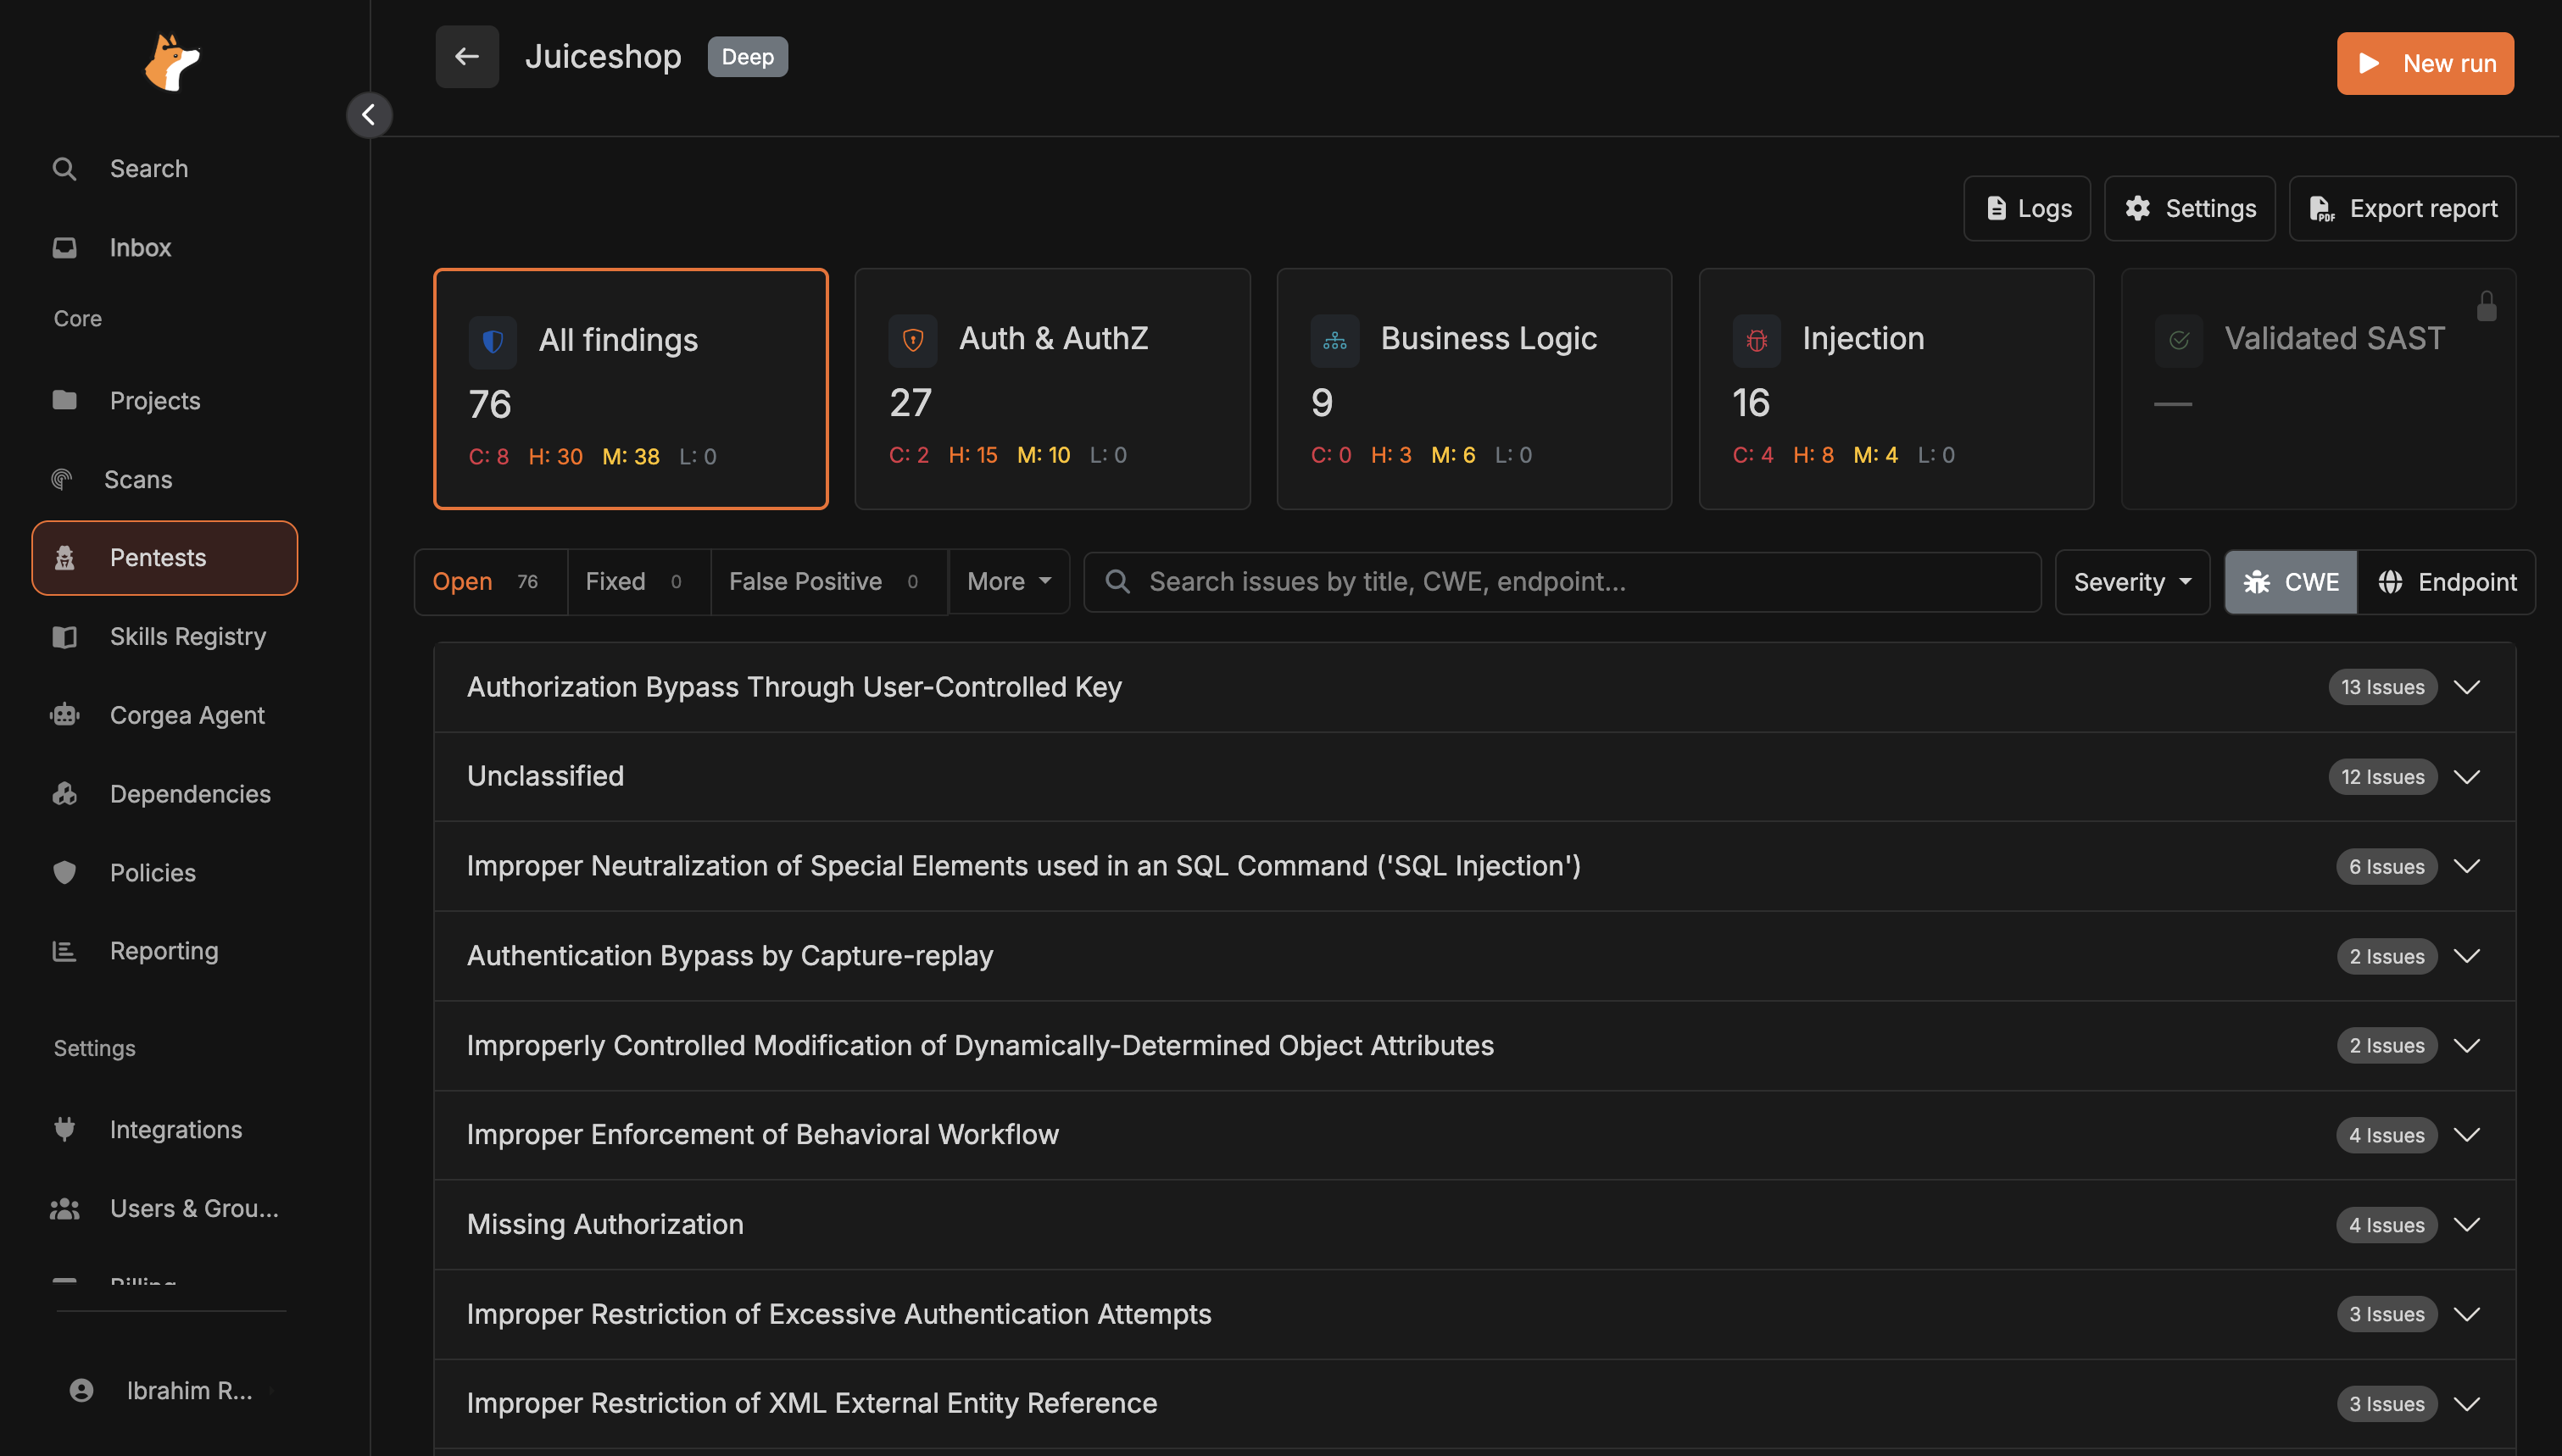Click the Skills Registry book icon
Viewport: 2562px width, 1456px height.
coord(64,637)
